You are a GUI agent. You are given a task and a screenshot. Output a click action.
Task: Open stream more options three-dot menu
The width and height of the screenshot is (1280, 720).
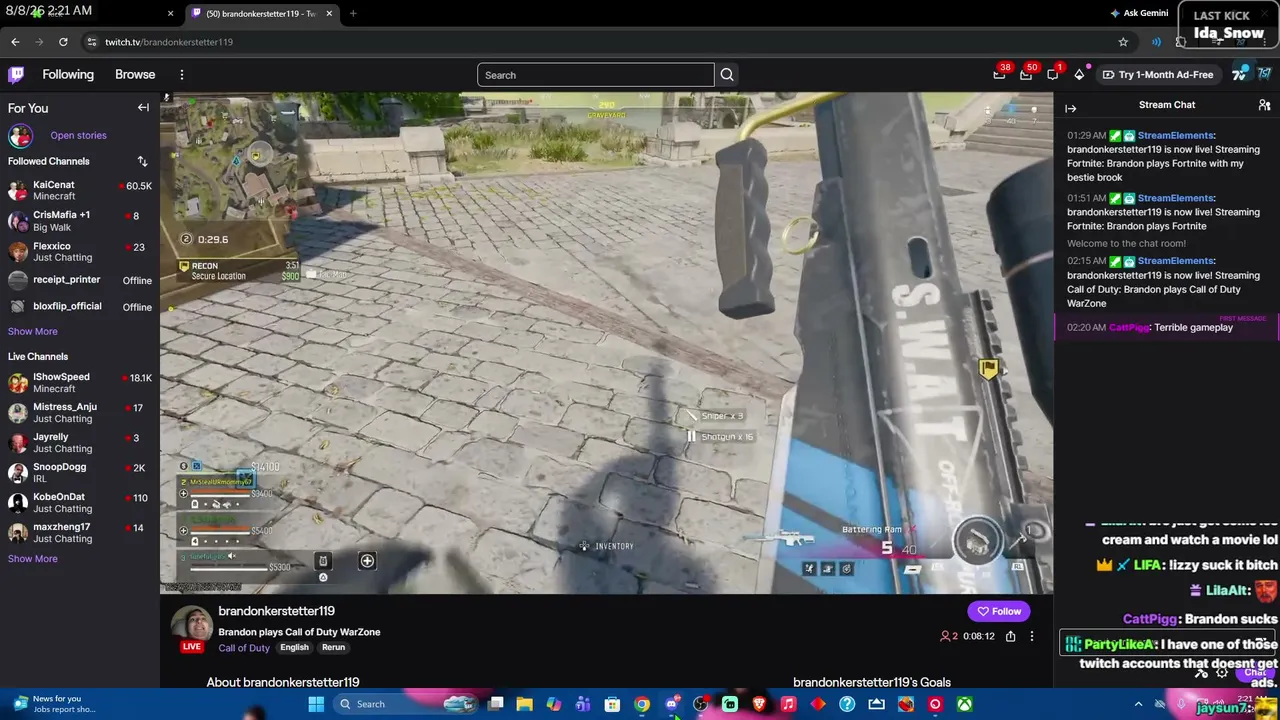click(1032, 636)
